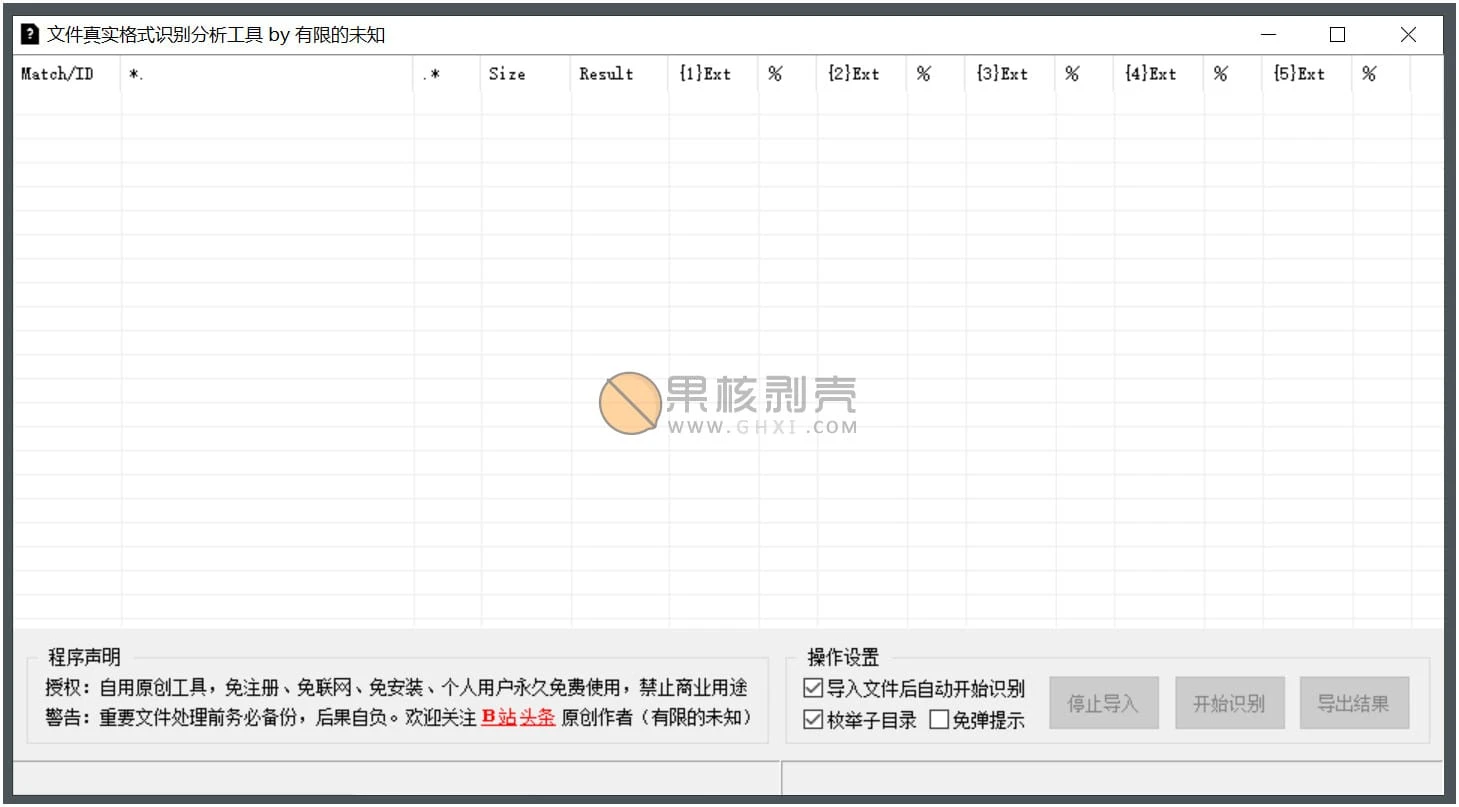Click the {5}Ext column header
Viewport: 1459px width, 807px height.
pos(1307,74)
